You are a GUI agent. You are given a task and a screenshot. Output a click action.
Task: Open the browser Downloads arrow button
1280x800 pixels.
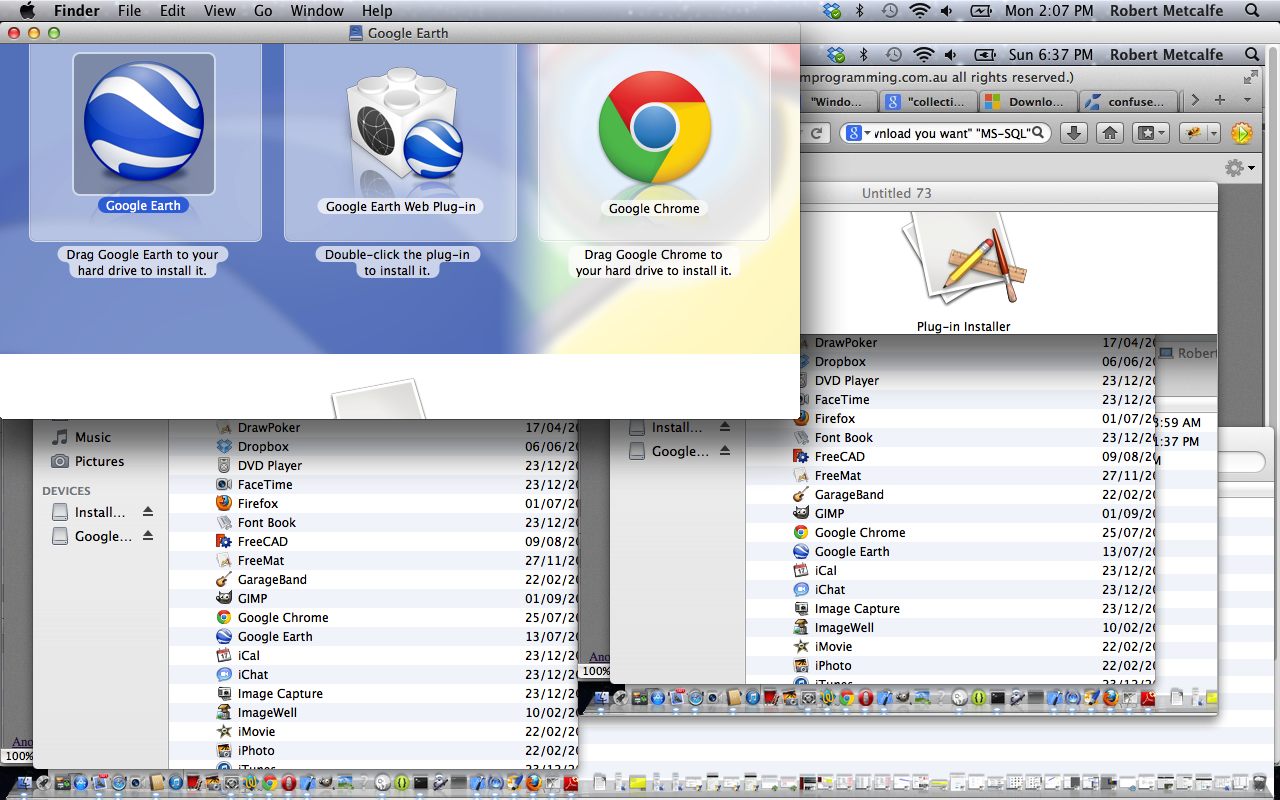(1073, 133)
